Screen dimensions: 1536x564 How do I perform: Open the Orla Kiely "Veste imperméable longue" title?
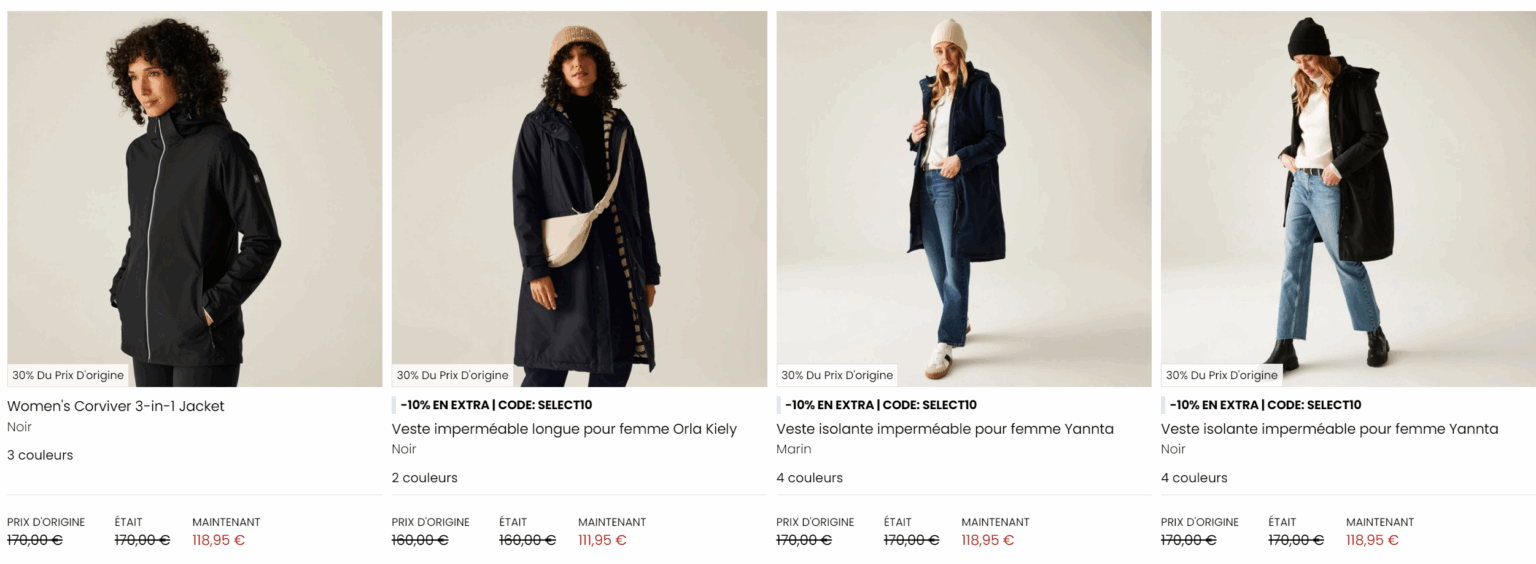click(564, 429)
